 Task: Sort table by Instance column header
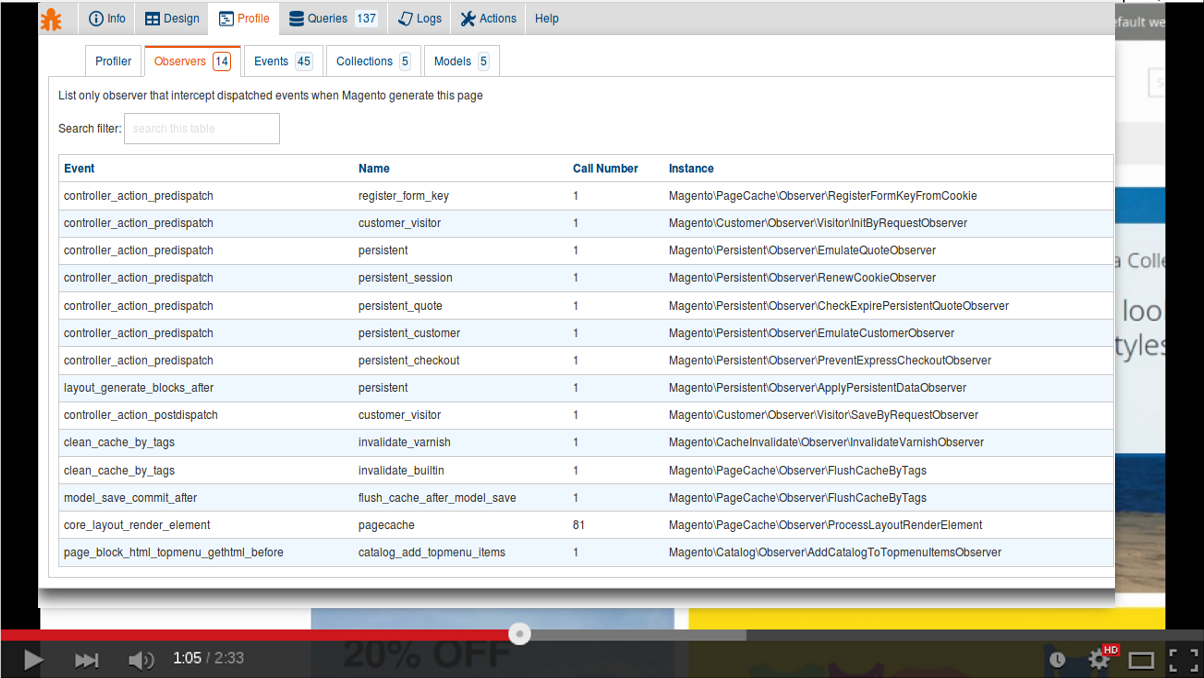(x=691, y=168)
